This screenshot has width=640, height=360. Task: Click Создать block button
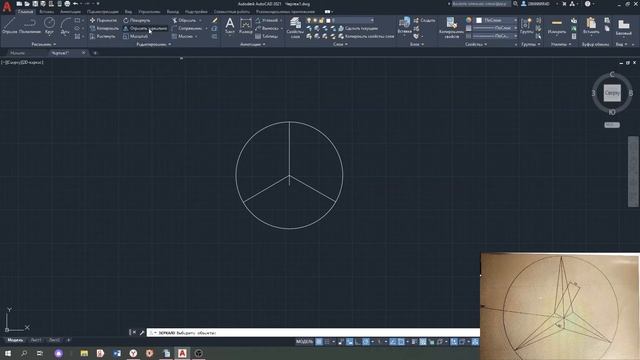tap(424, 20)
